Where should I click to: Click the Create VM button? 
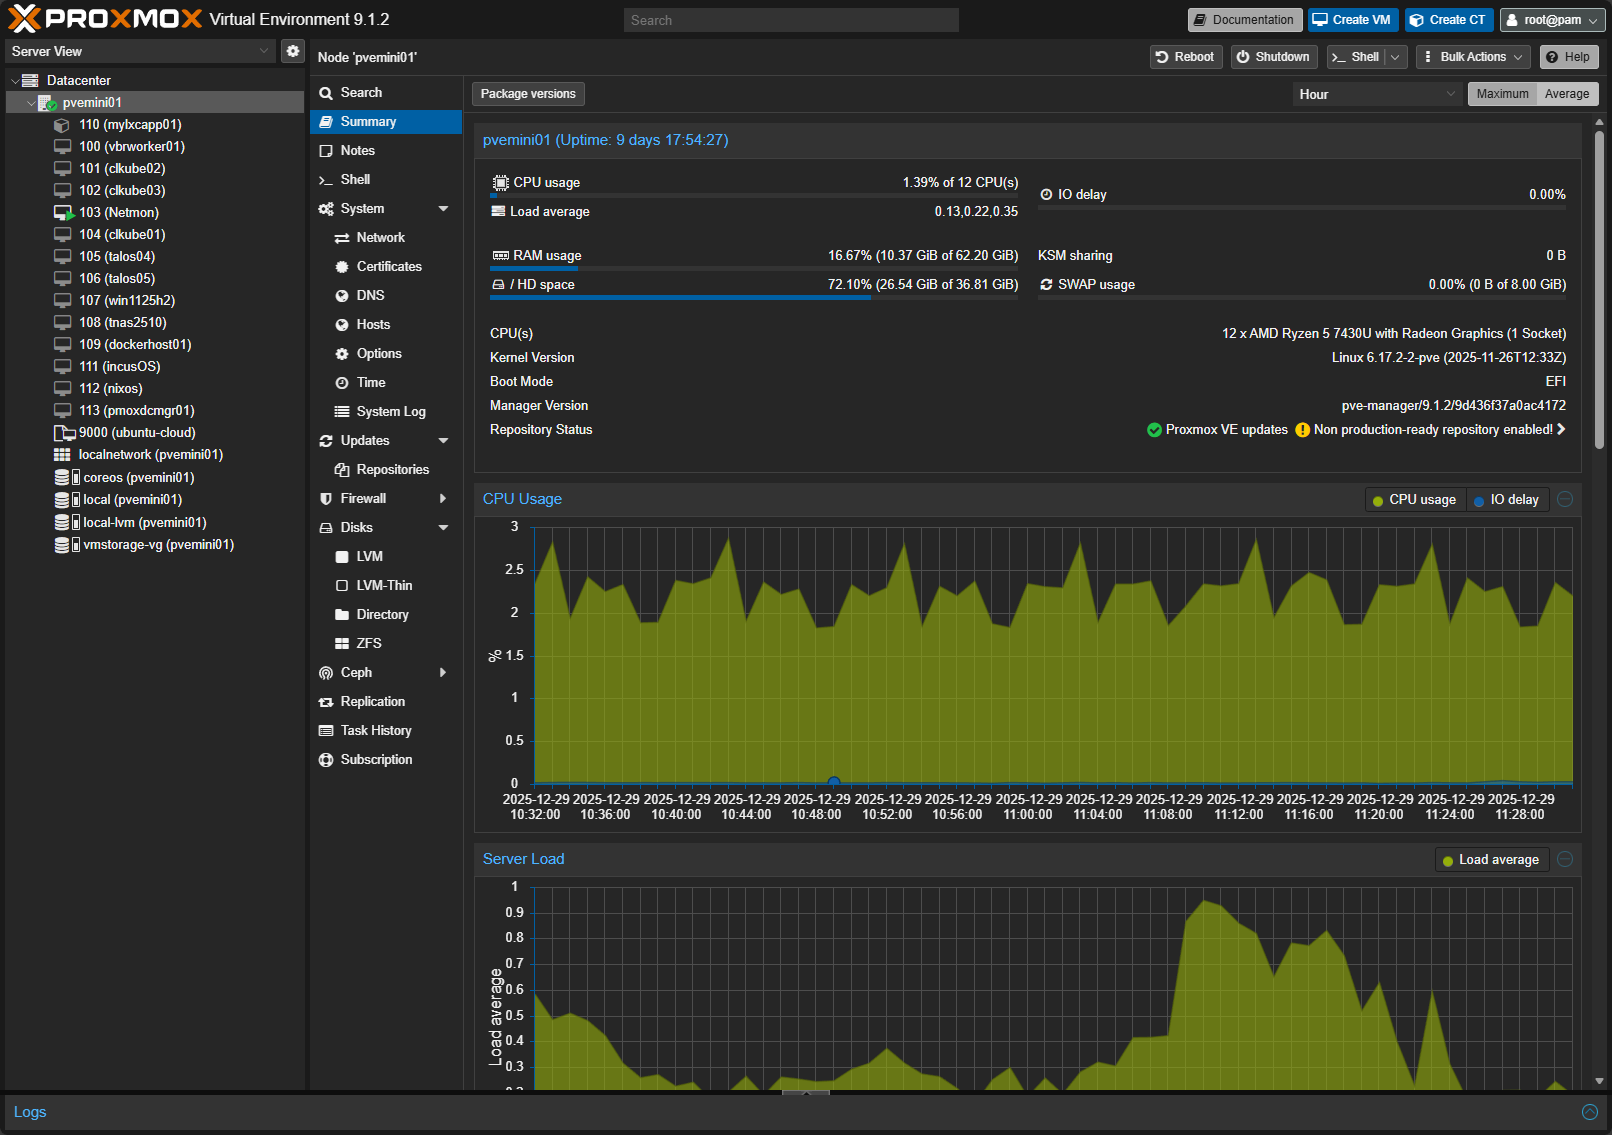(1352, 19)
